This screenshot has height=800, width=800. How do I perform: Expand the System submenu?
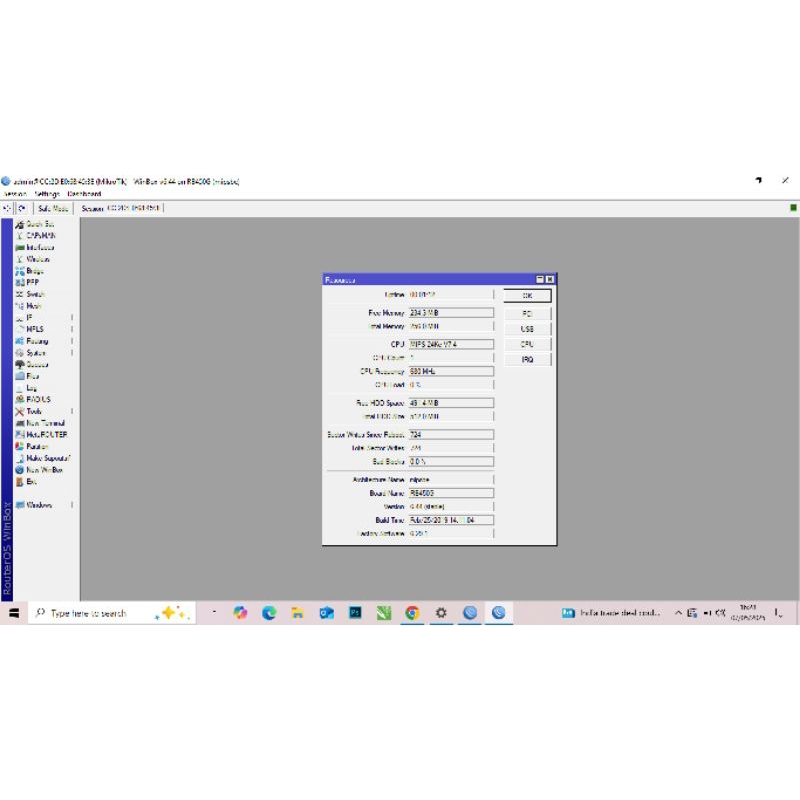tap(36, 353)
